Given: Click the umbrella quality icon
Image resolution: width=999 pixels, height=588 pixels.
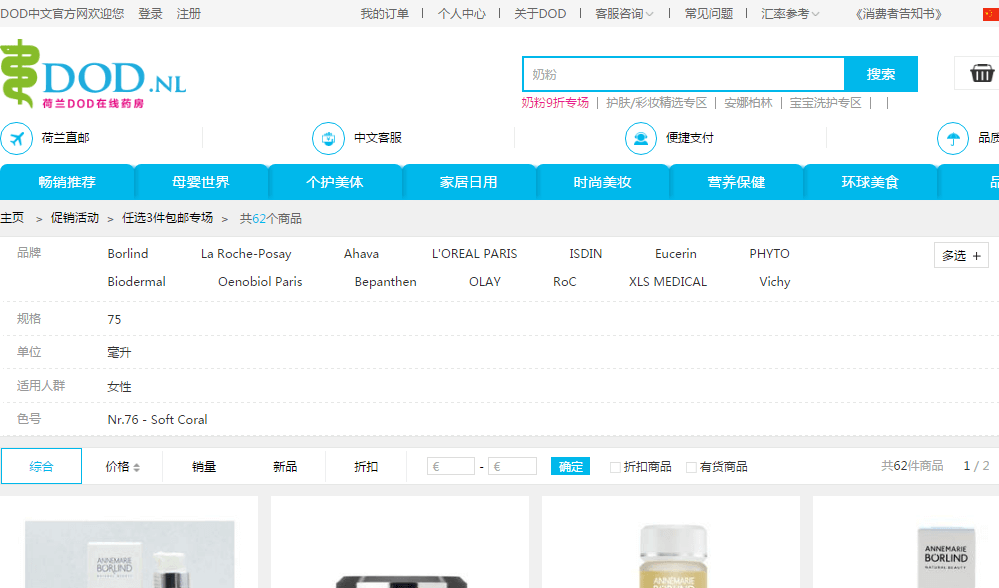Looking at the screenshot, I should pos(953,138).
